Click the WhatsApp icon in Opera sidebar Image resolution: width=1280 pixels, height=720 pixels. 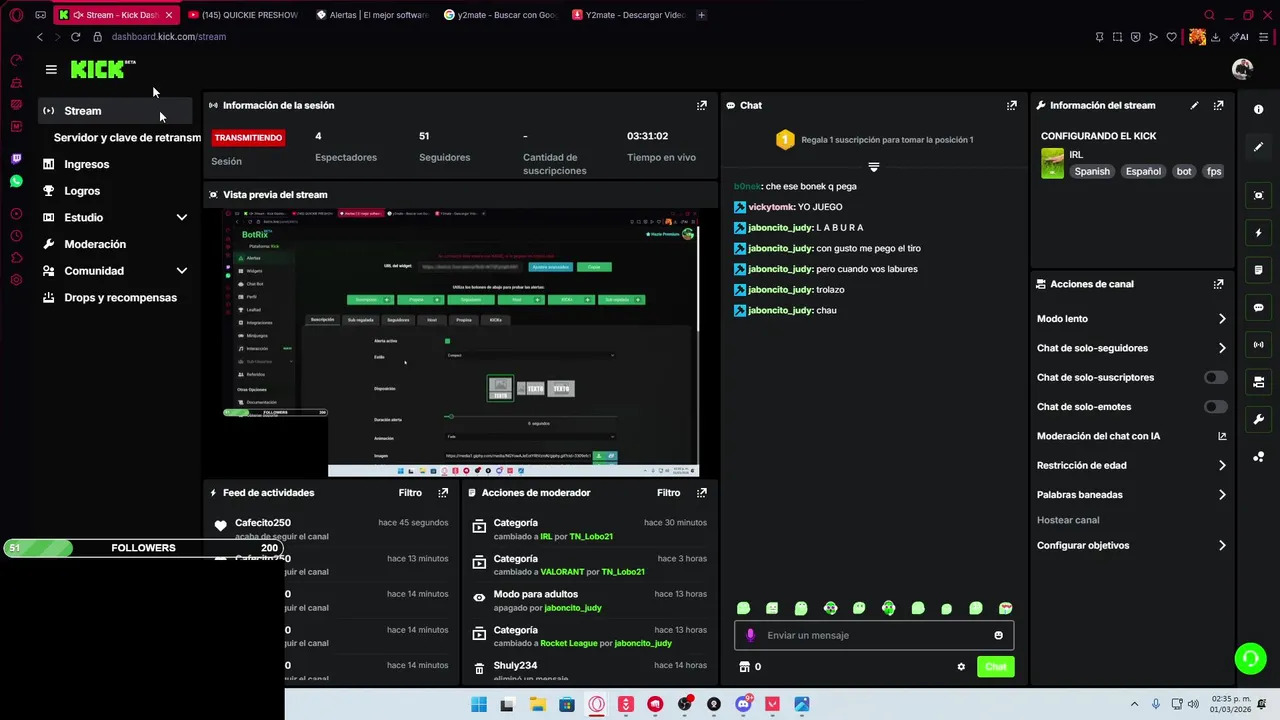(x=16, y=181)
